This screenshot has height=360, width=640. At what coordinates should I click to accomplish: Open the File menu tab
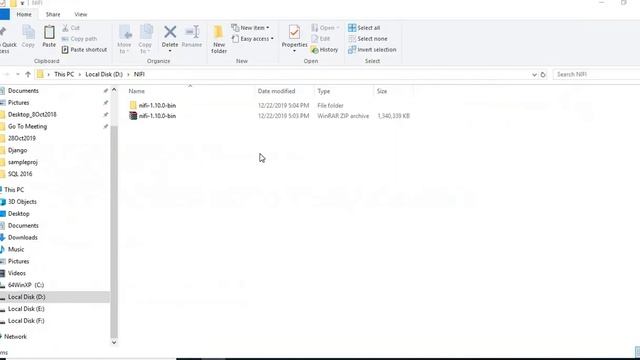point(4,14)
